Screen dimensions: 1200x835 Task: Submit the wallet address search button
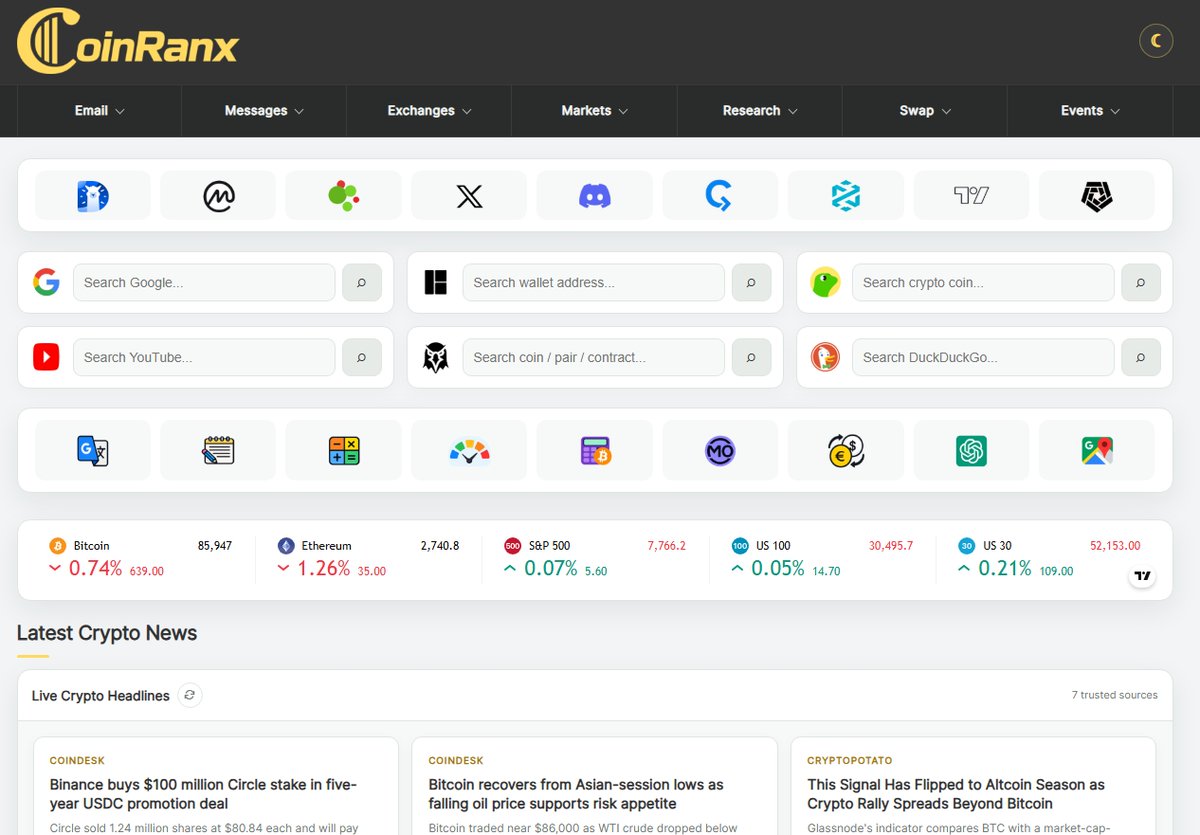click(751, 282)
